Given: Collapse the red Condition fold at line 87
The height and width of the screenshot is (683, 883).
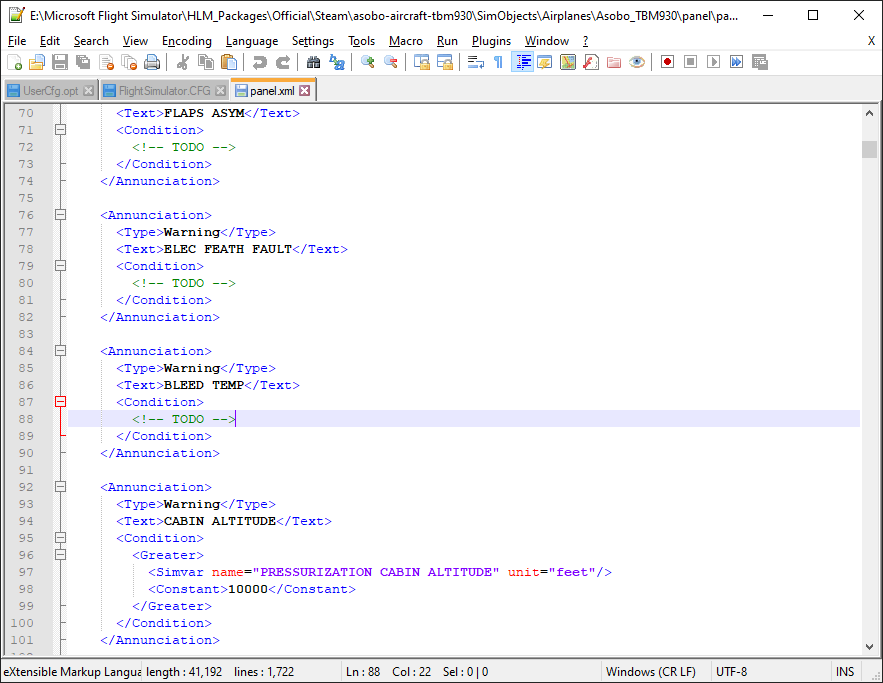Looking at the screenshot, I should [x=60, y=402].
